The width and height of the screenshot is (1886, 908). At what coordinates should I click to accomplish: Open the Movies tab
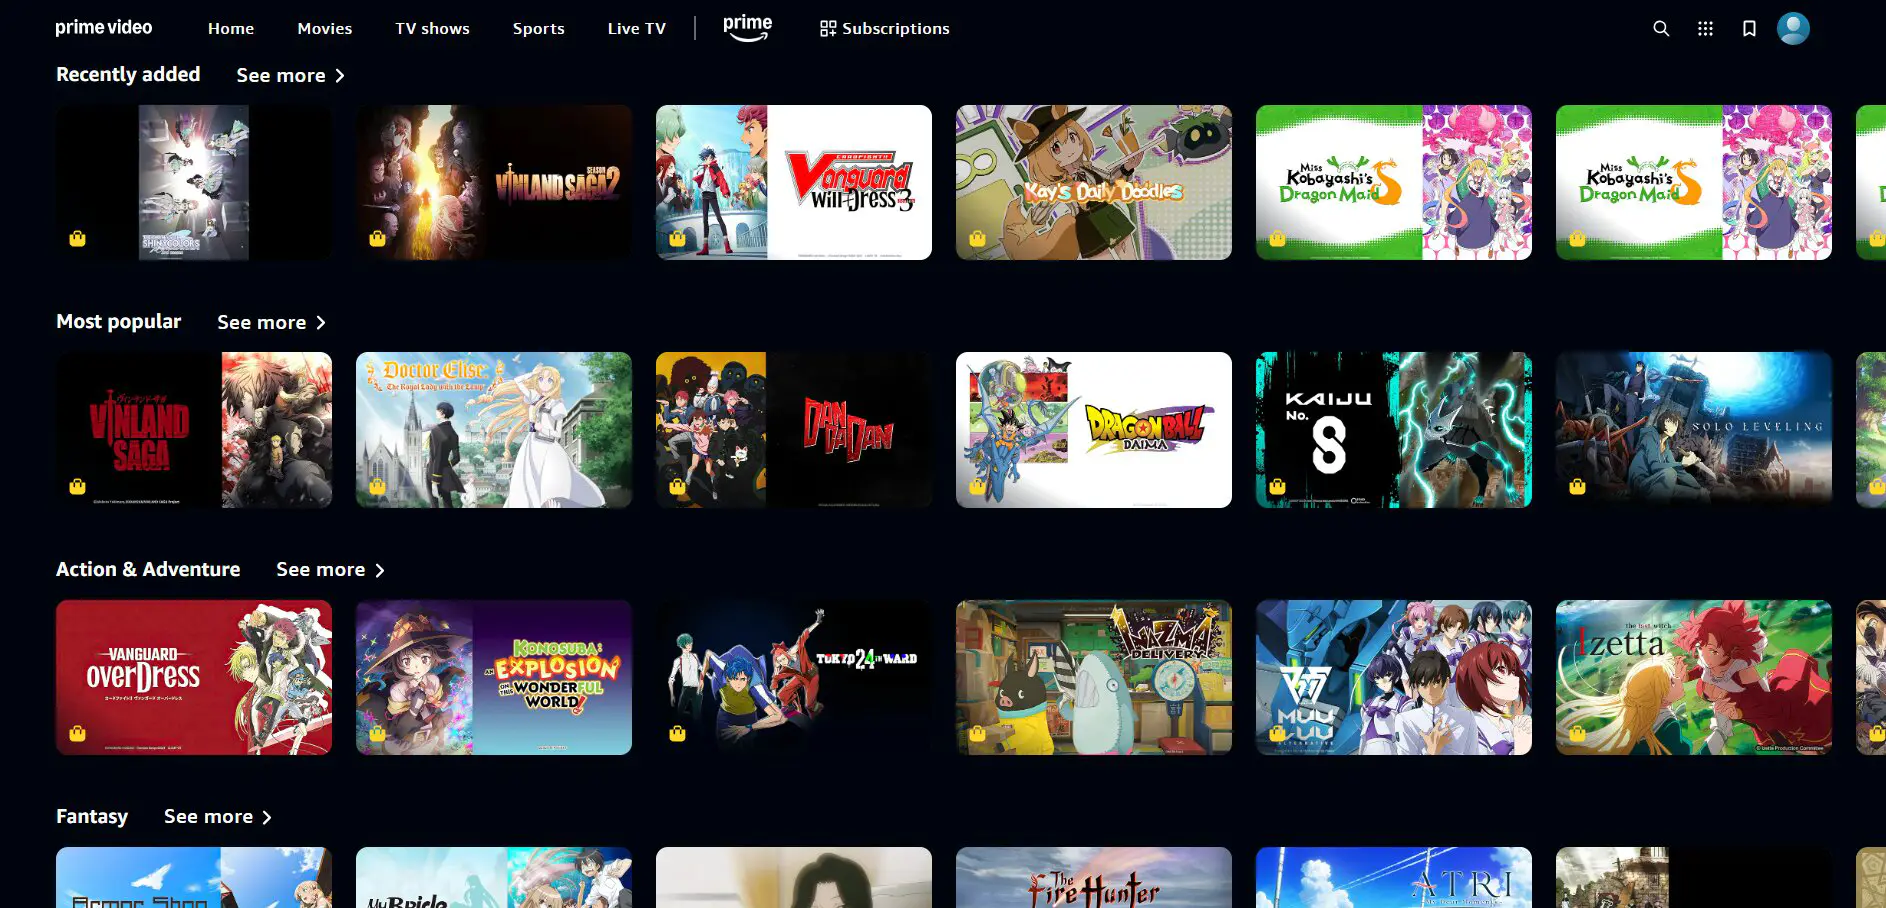pos(325,29)
